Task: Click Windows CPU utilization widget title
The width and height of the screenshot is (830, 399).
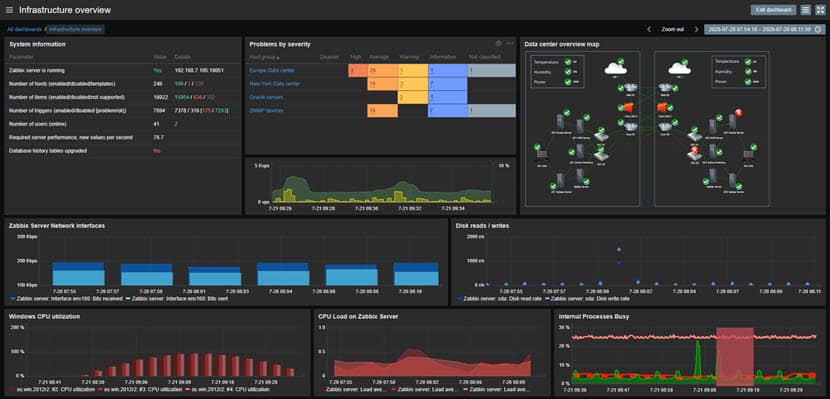Action: coord(44,316)
